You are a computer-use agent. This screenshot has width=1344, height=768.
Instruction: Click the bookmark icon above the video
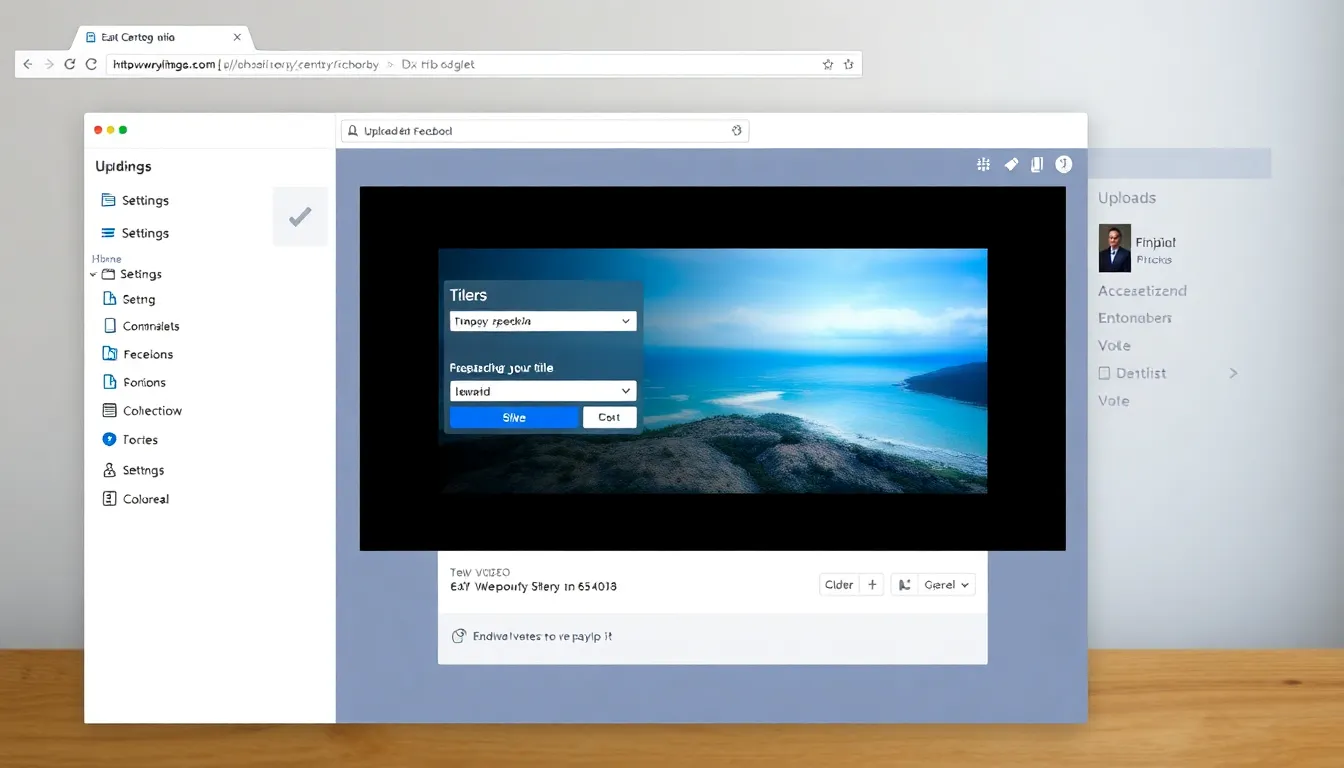pyautogui.click(x=1037, y=165)
